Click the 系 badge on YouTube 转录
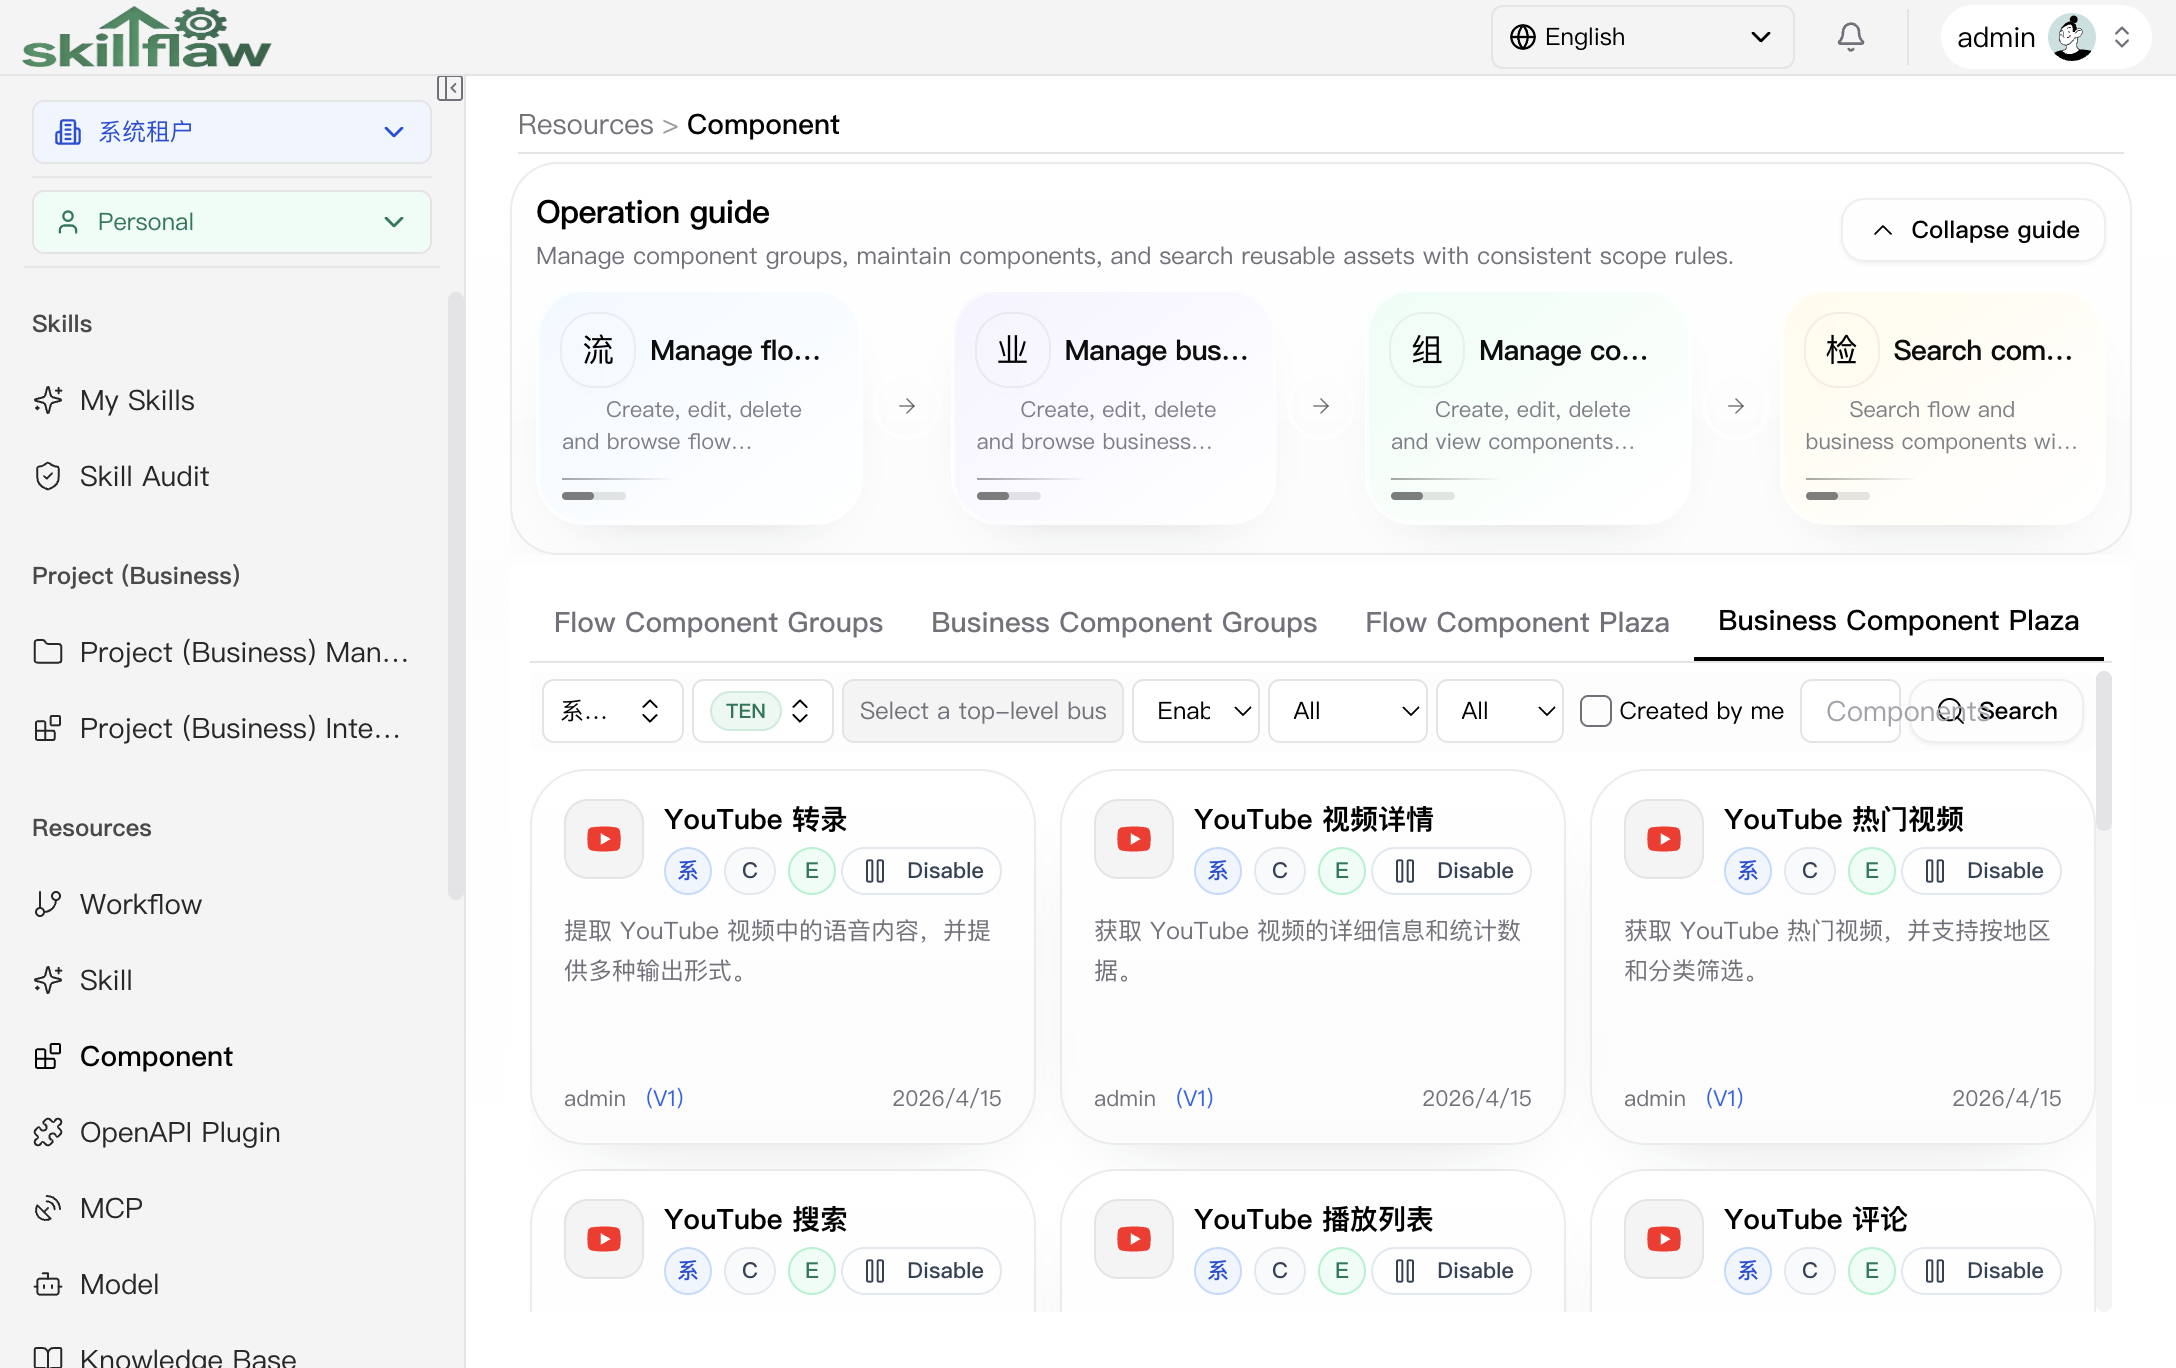Image resolution: width=2176 pixels, height=1368 pixels. [x=688, y=871]
